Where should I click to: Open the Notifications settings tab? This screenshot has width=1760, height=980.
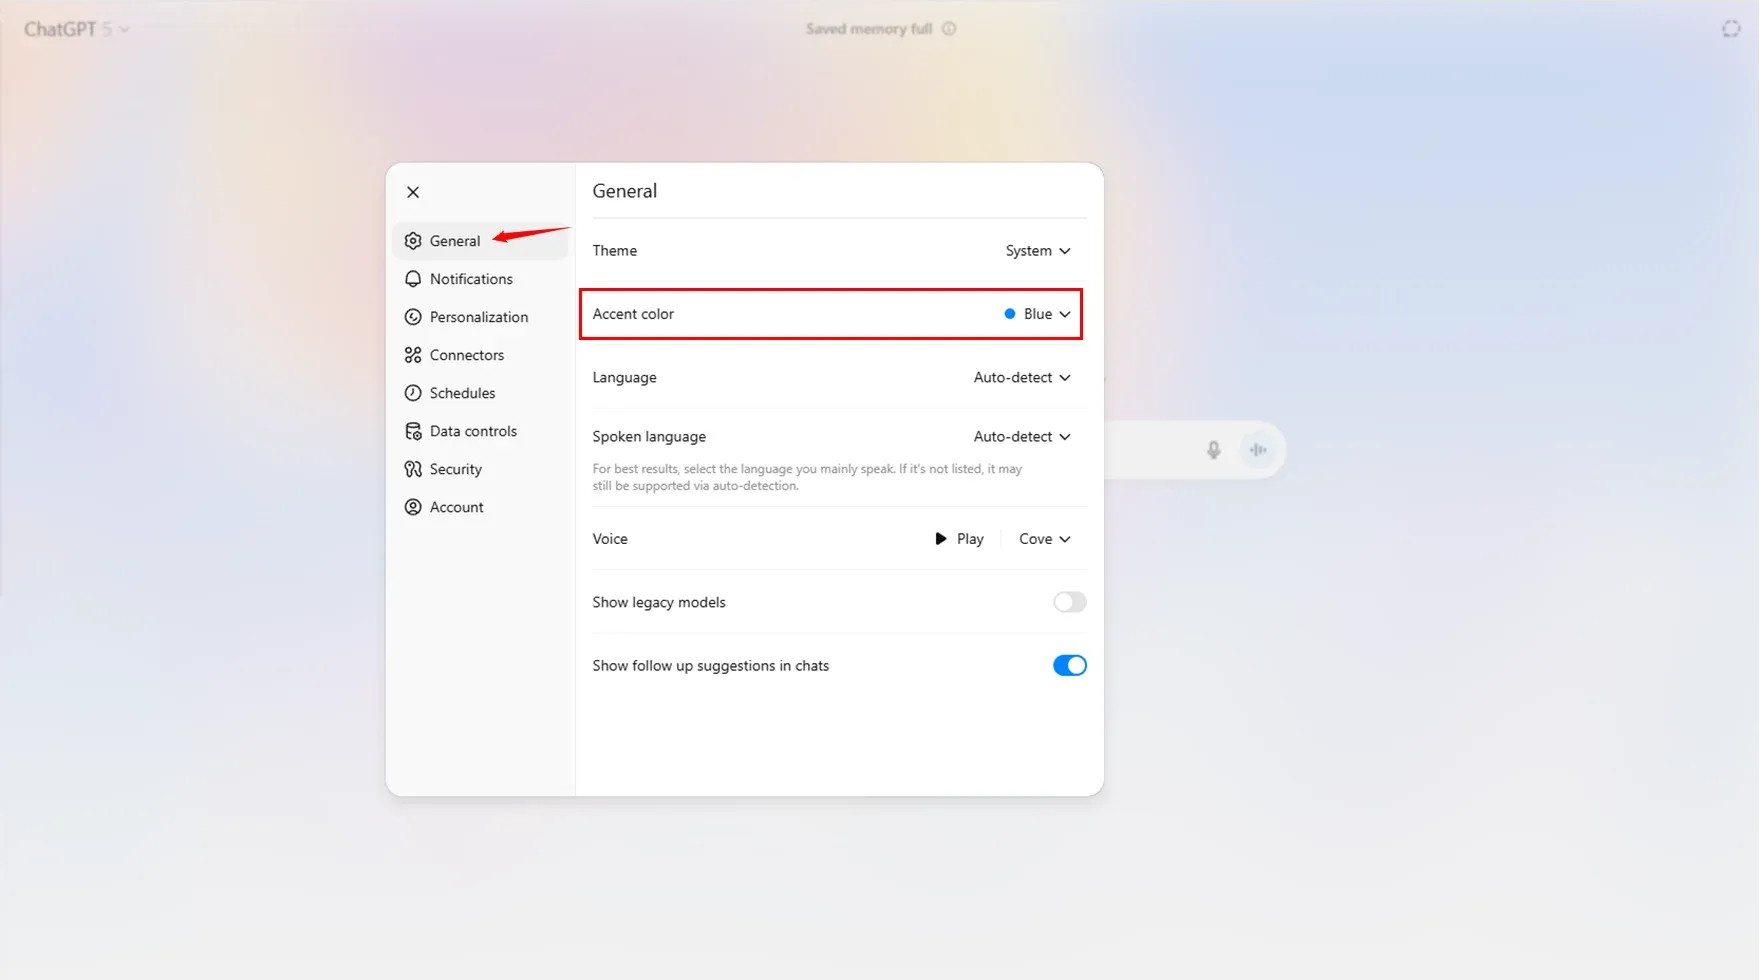click(481, 279)
